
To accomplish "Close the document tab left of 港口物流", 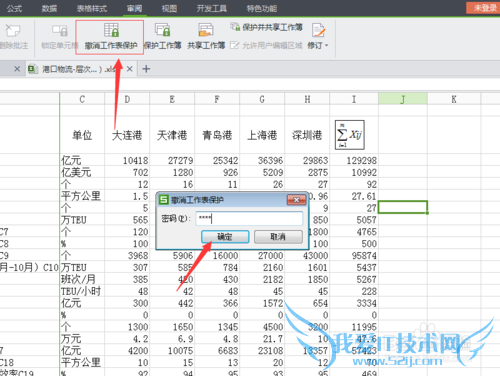I will [17, 69].
